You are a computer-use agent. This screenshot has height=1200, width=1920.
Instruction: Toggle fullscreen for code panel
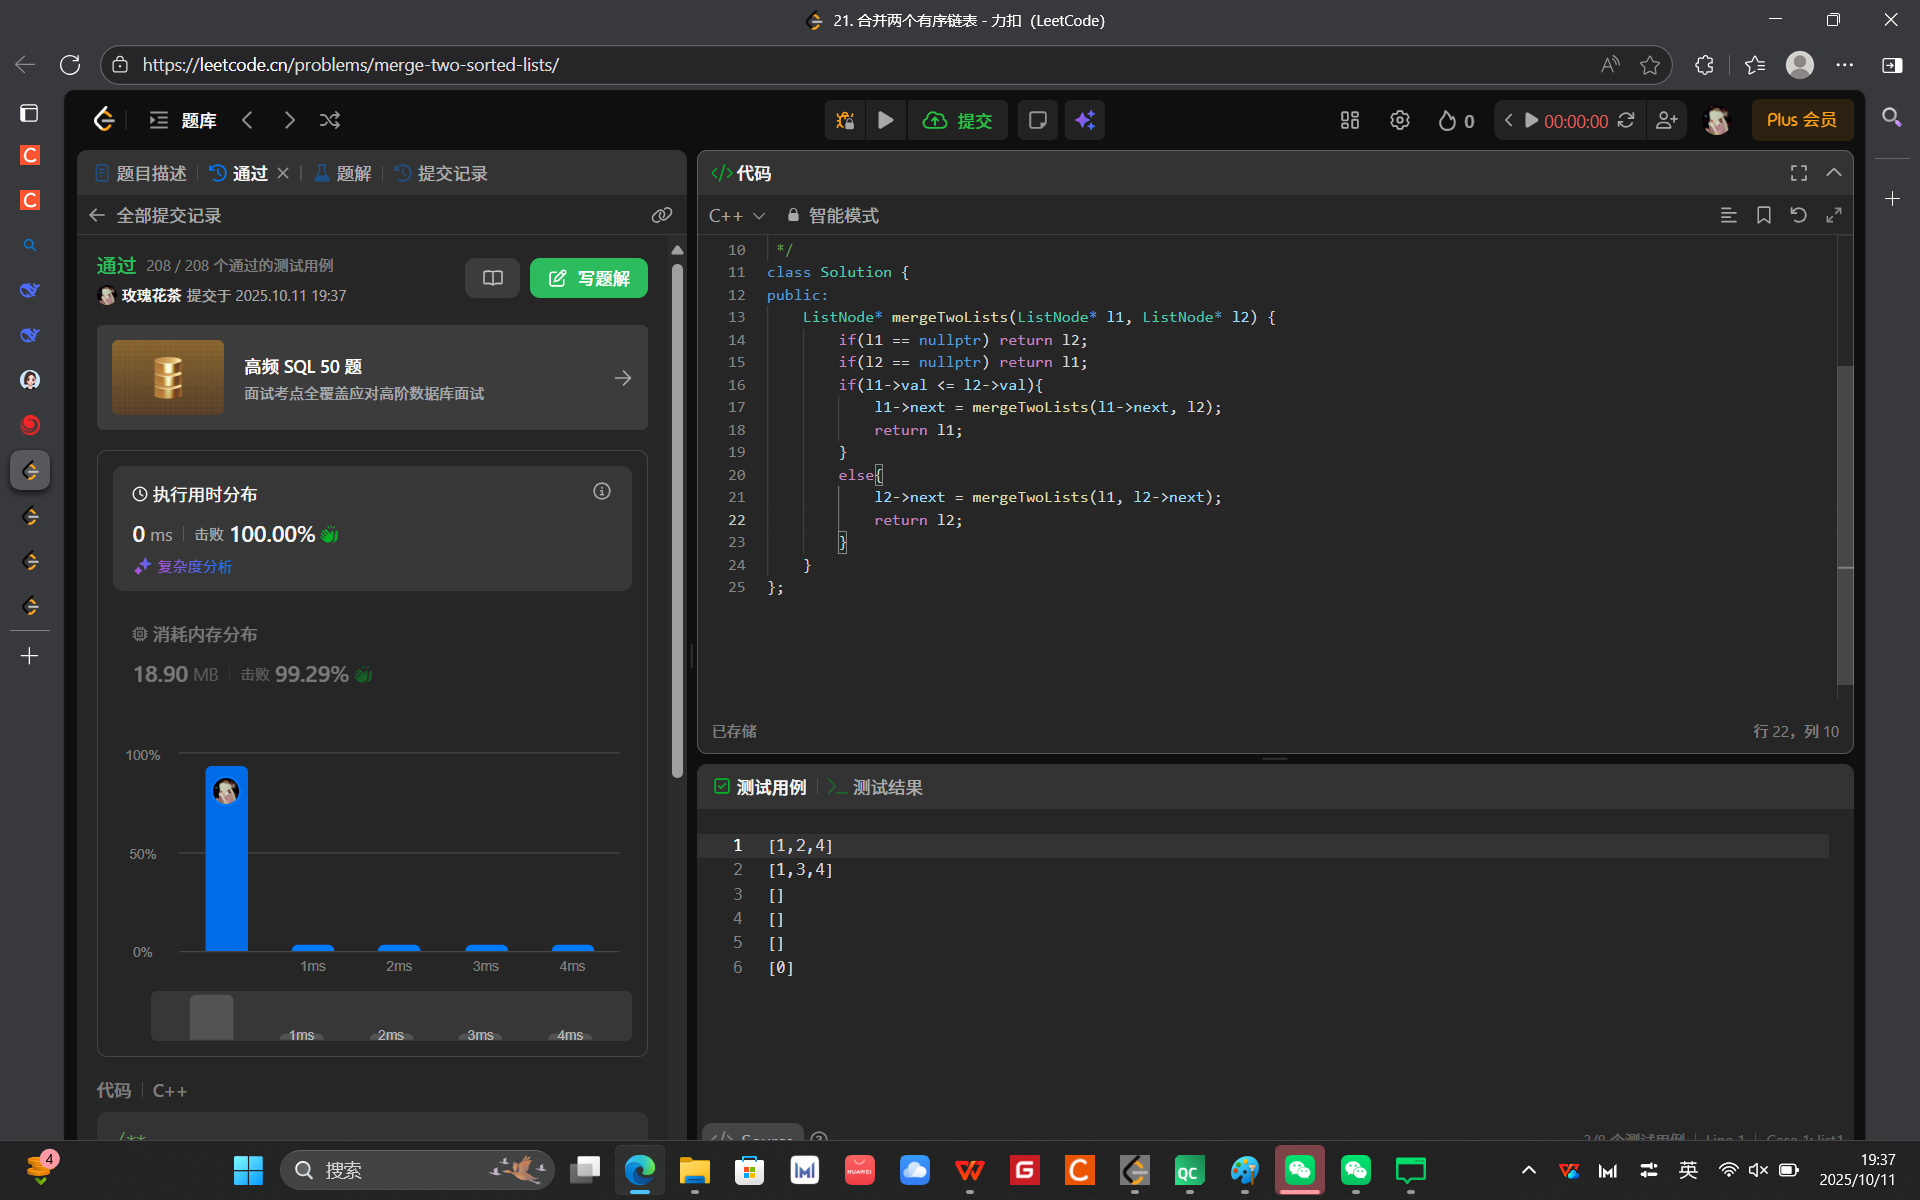pyautogui.click(x=1798, y=173)
